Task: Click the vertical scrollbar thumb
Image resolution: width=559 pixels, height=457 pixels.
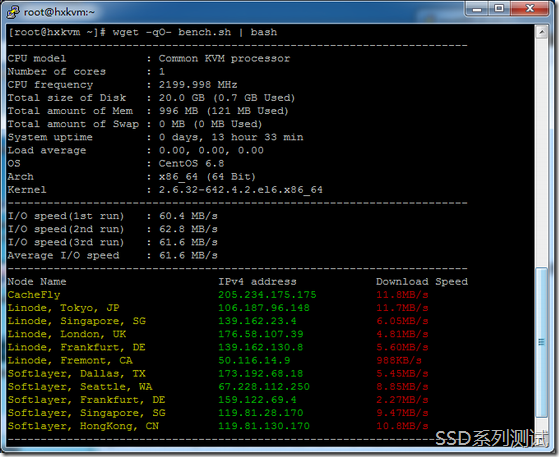Action: 542,342
